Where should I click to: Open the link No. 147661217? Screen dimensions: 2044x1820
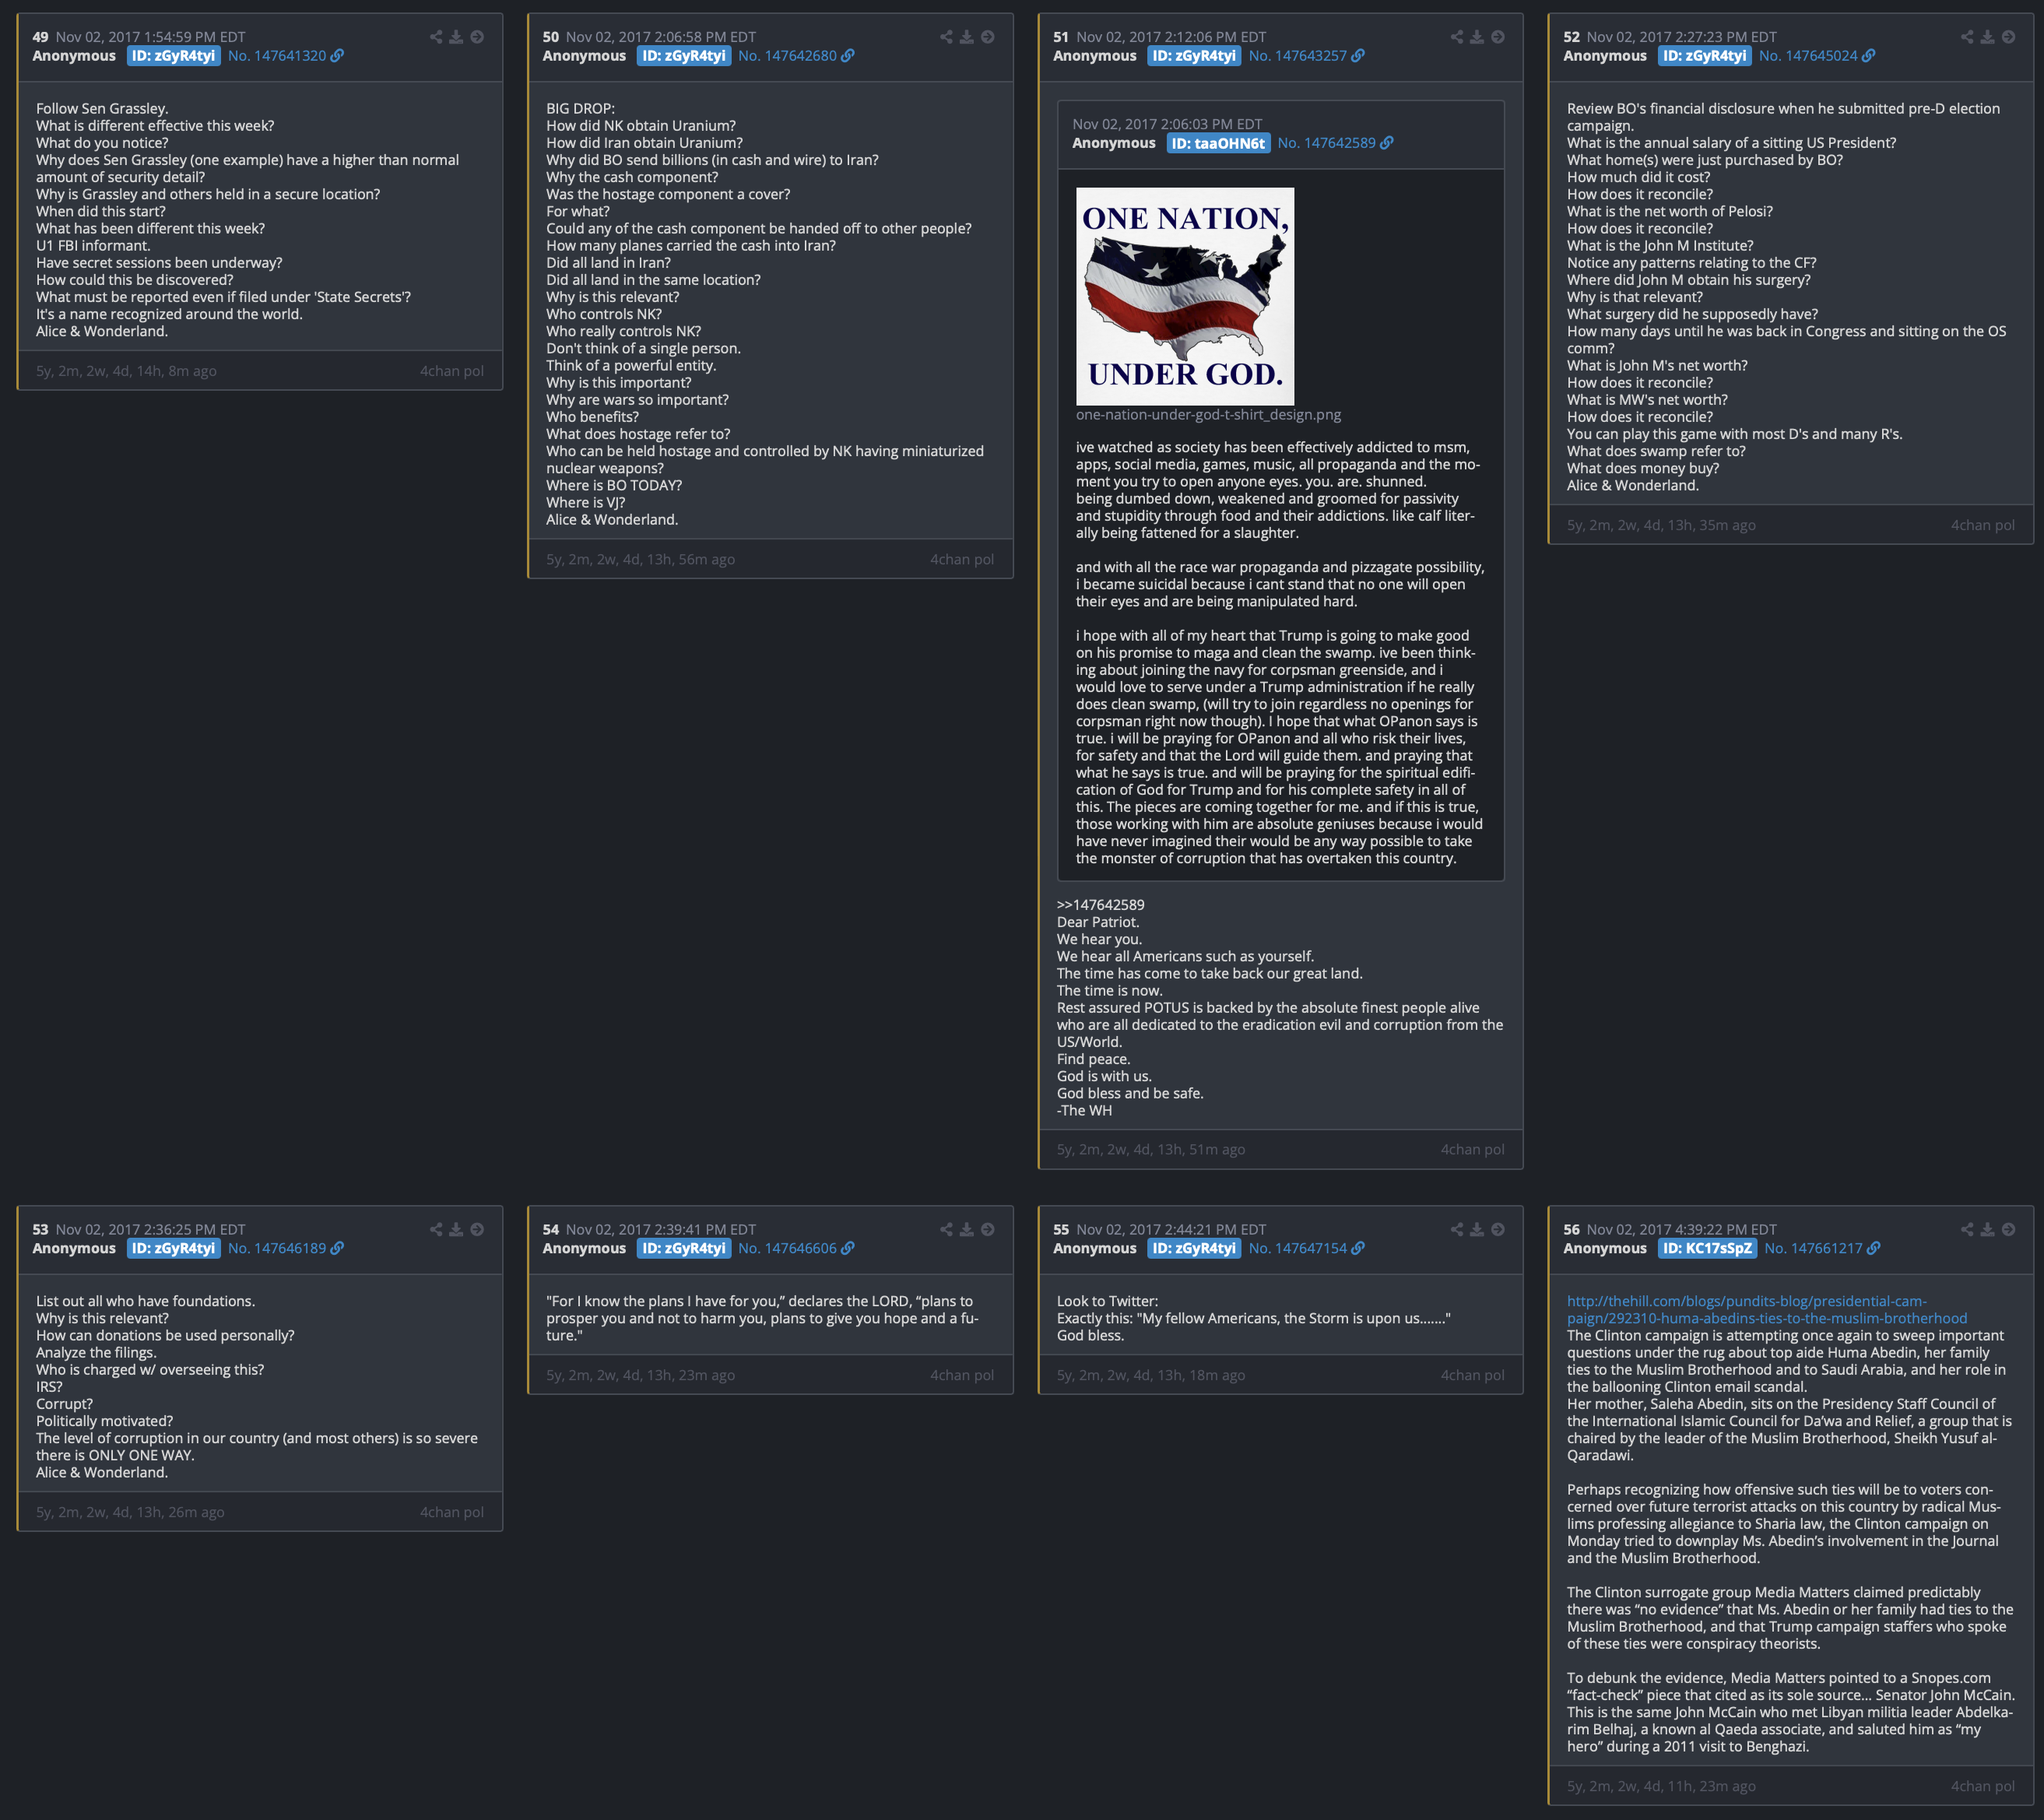pyautogui.click(x=1822, y=1248)
